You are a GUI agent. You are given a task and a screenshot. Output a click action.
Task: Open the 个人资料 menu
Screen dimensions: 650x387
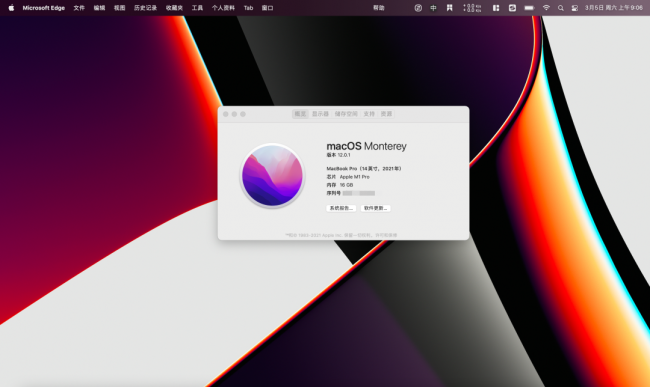[x=223, y=8]
